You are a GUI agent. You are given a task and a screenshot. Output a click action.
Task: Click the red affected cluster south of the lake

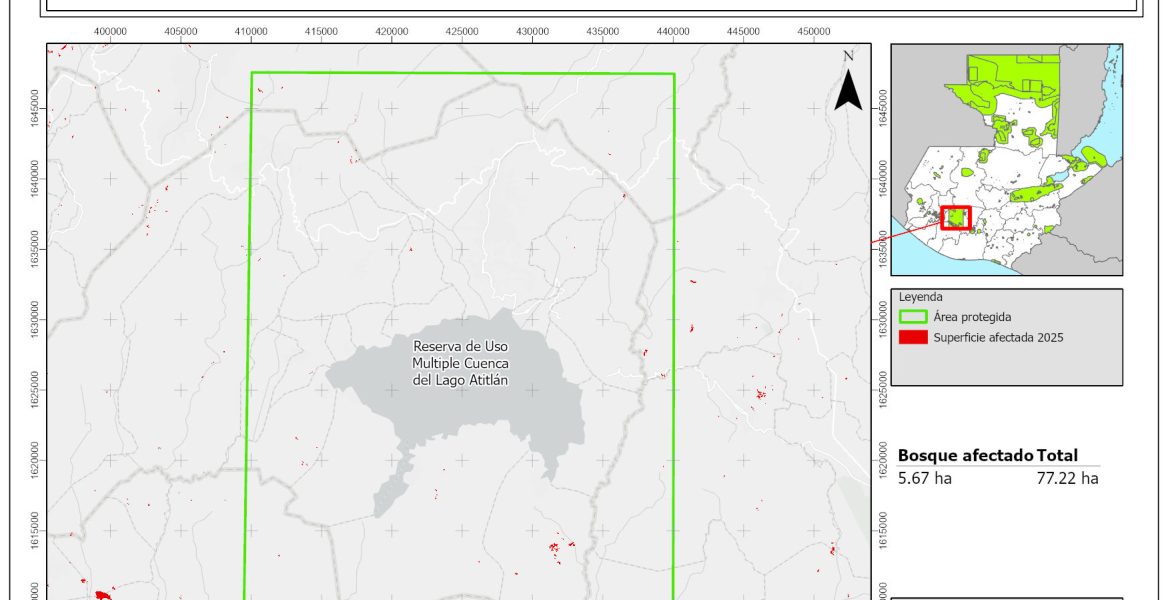click(558, 547)
